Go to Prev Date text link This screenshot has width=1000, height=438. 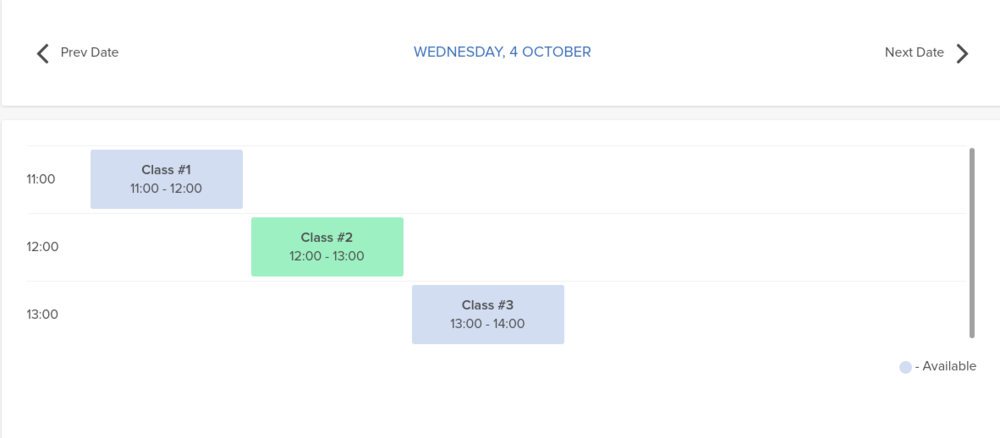pos(89,52)
